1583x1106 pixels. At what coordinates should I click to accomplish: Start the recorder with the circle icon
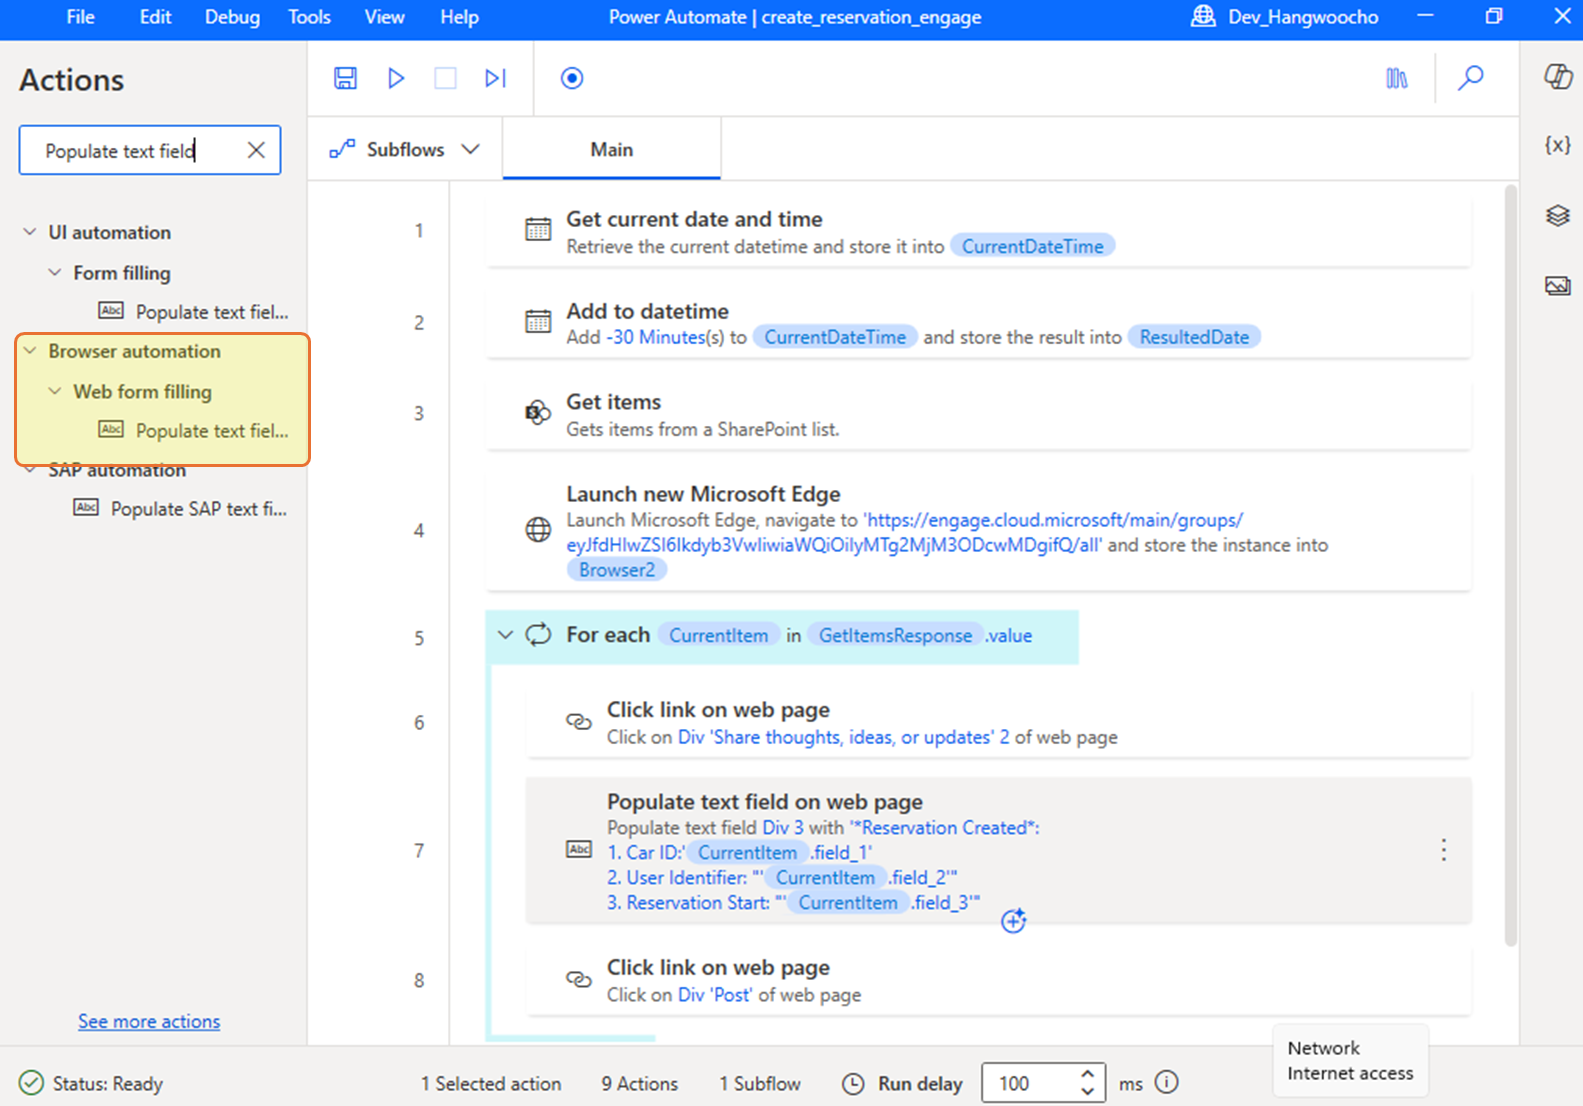[572, 78]
